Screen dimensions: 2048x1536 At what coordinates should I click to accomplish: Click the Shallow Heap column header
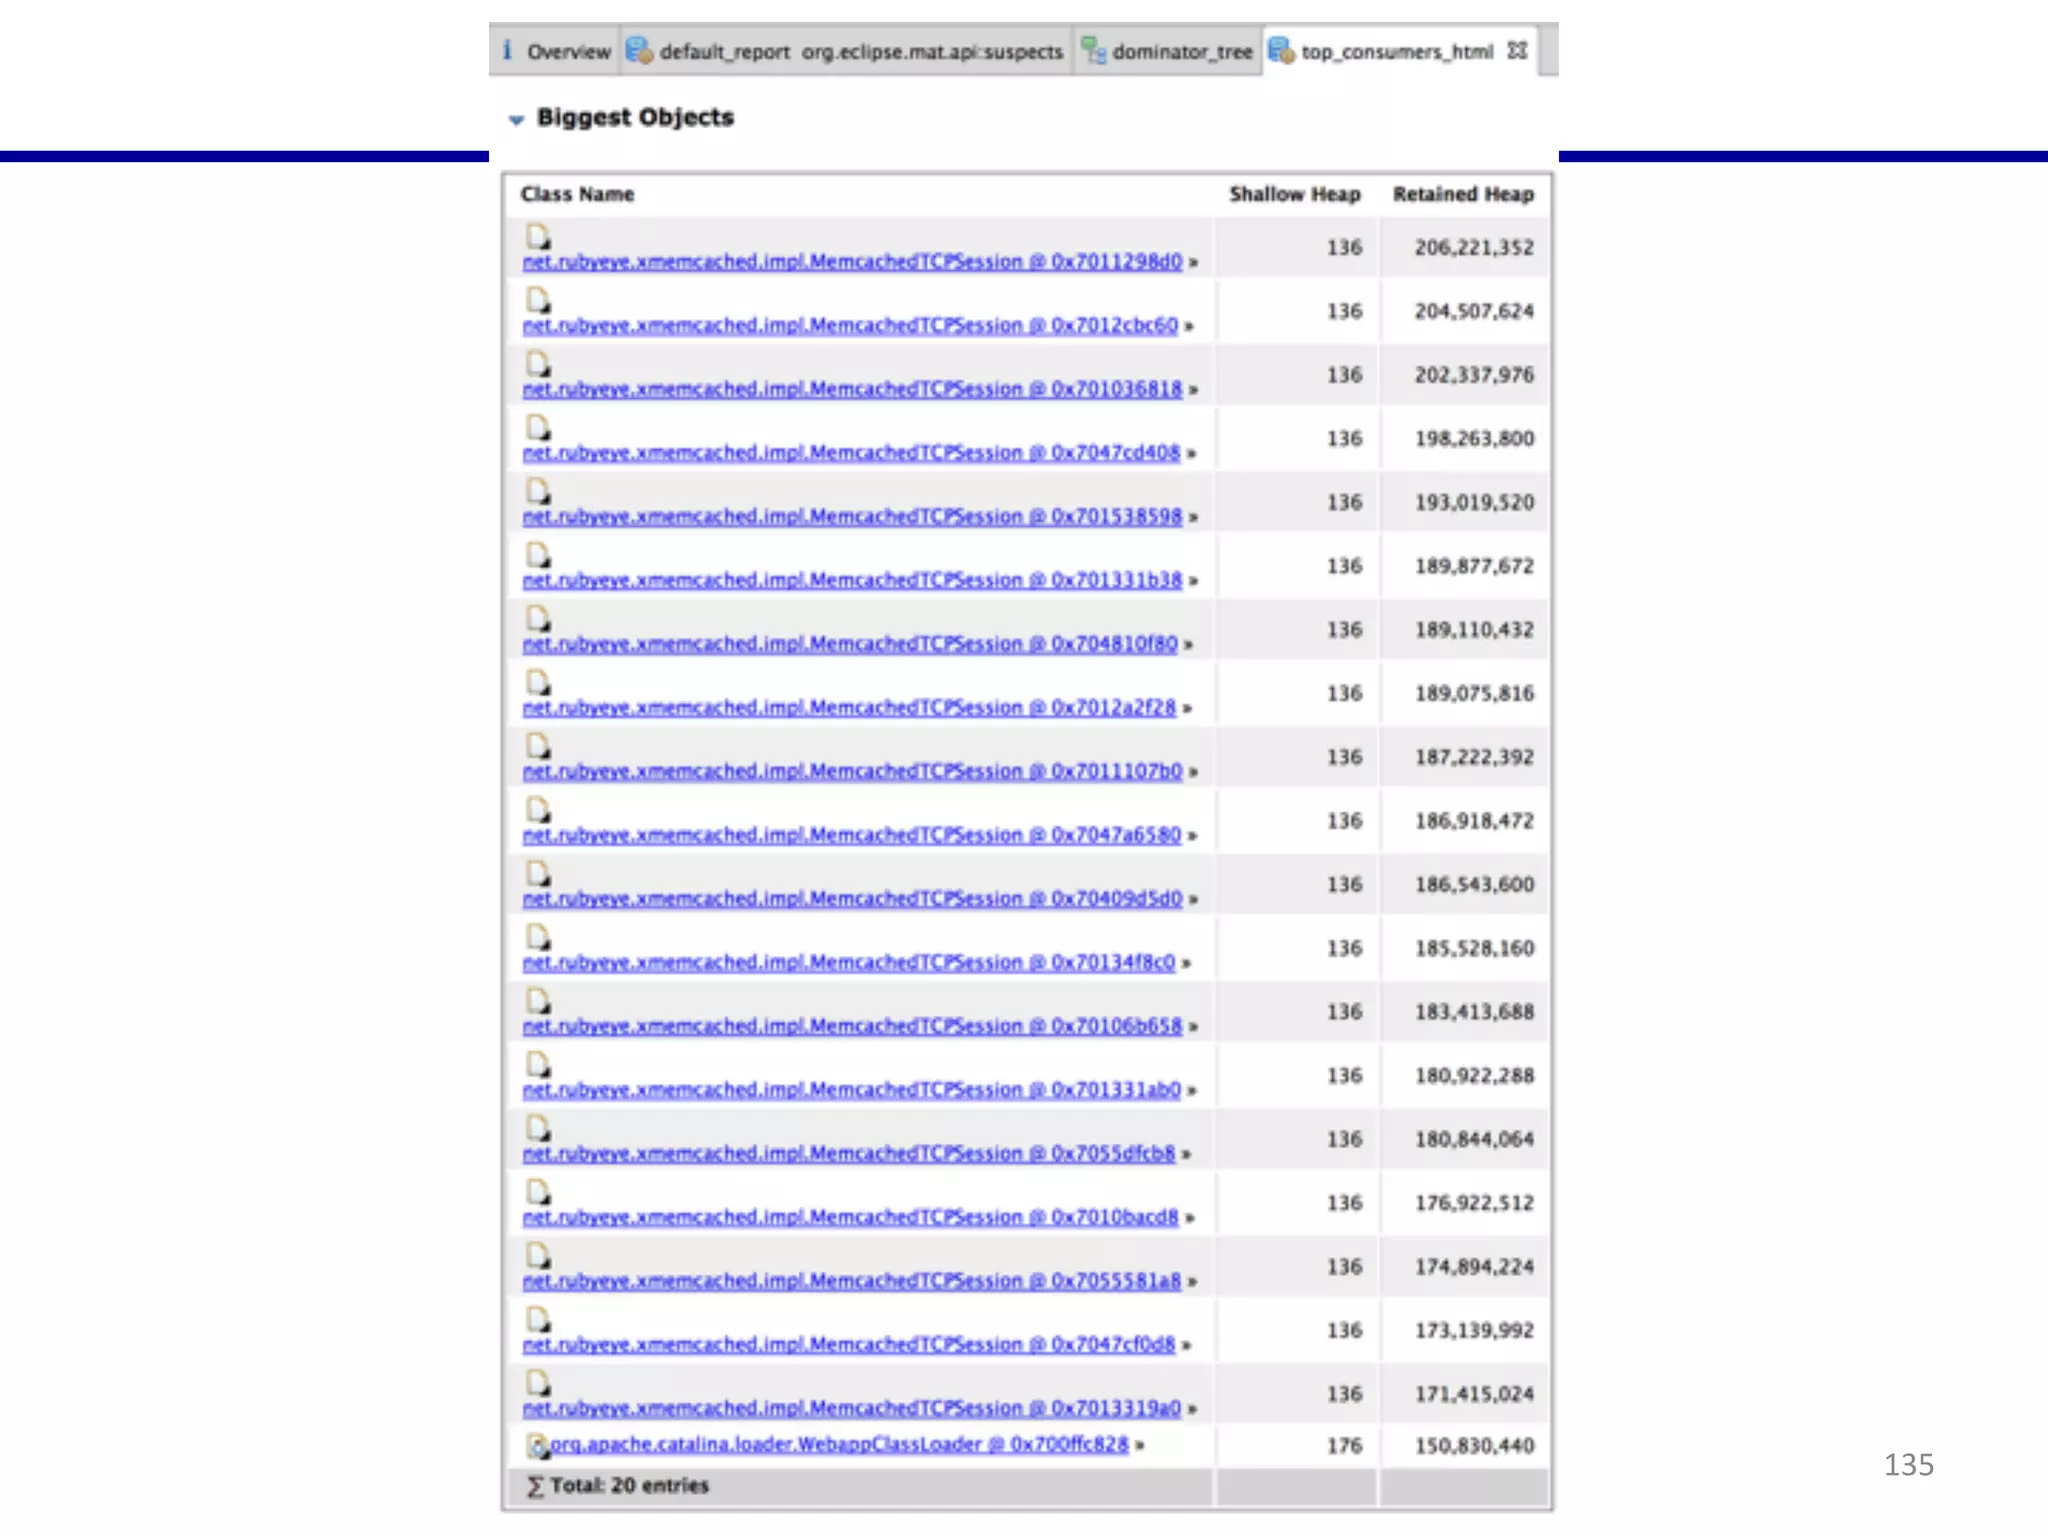tap(1294, 194)
